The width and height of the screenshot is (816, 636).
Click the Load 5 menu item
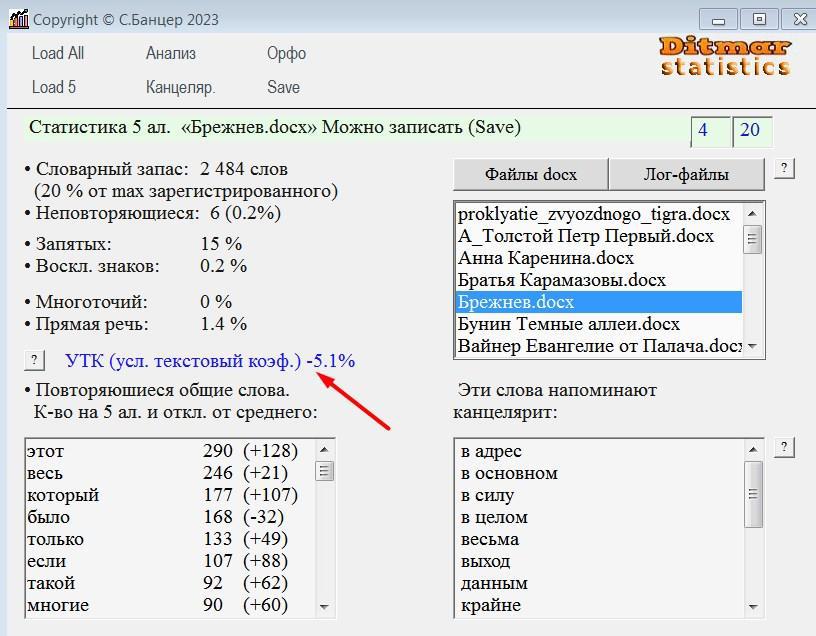[54, 87]
